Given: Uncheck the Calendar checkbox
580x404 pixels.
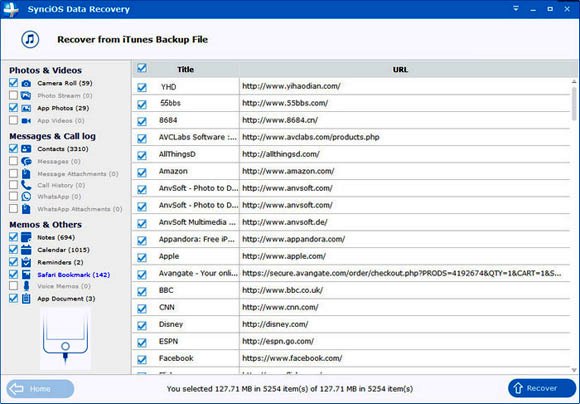Looking at the screenshot, I should point(13,249).
